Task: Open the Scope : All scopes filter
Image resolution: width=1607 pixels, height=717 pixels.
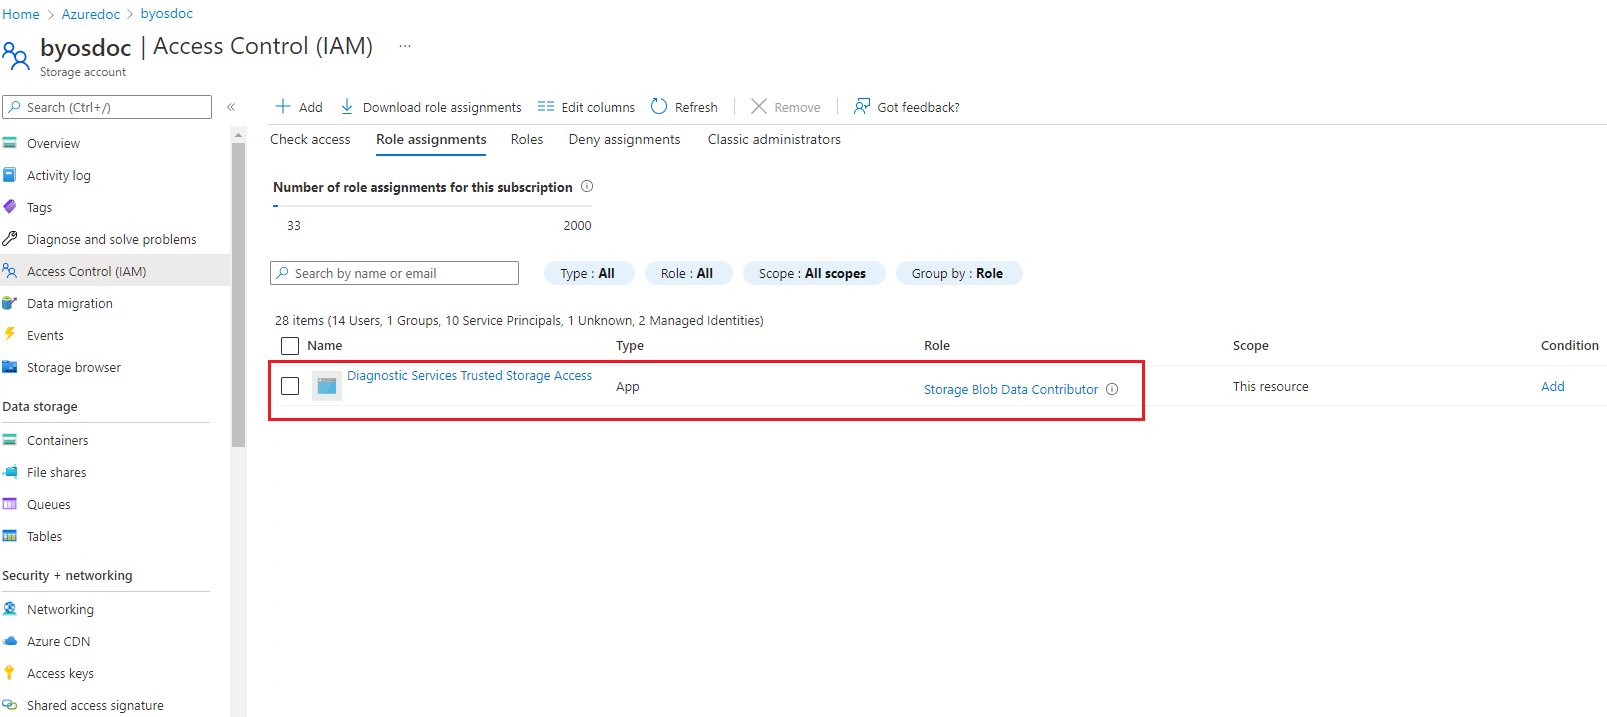Action: 812,274
